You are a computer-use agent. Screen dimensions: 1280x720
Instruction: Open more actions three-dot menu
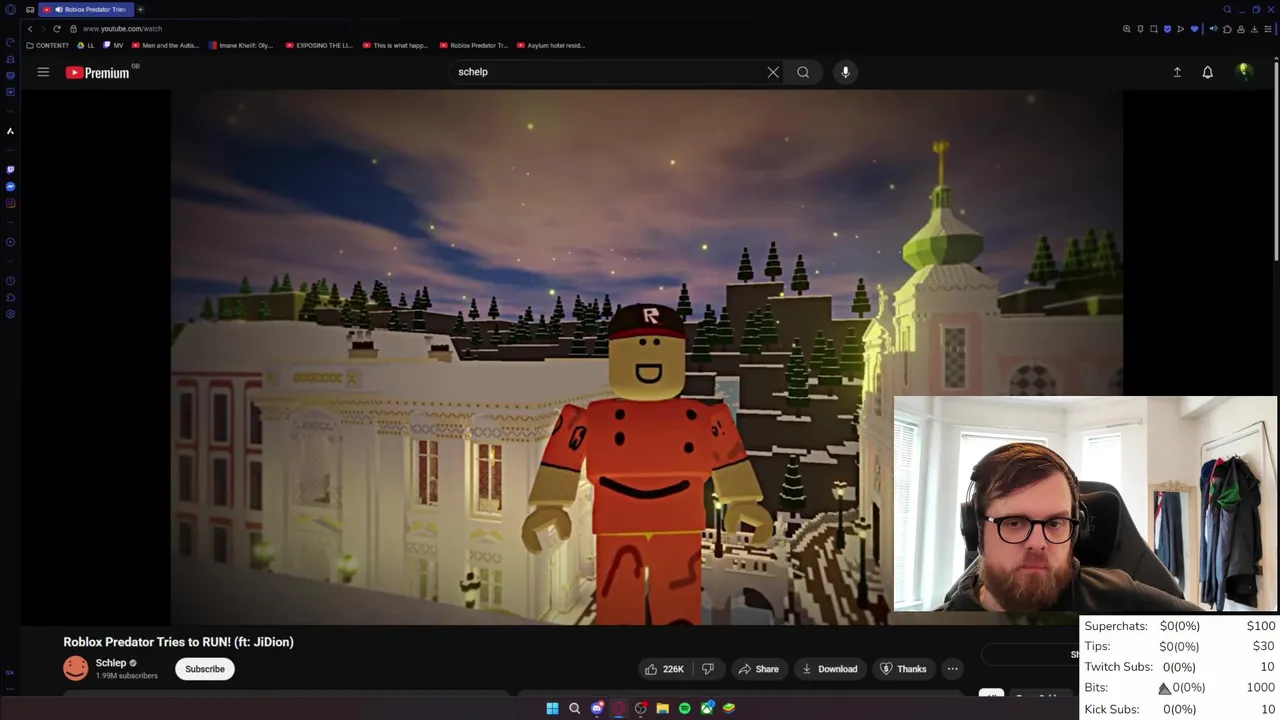point(952,669)
